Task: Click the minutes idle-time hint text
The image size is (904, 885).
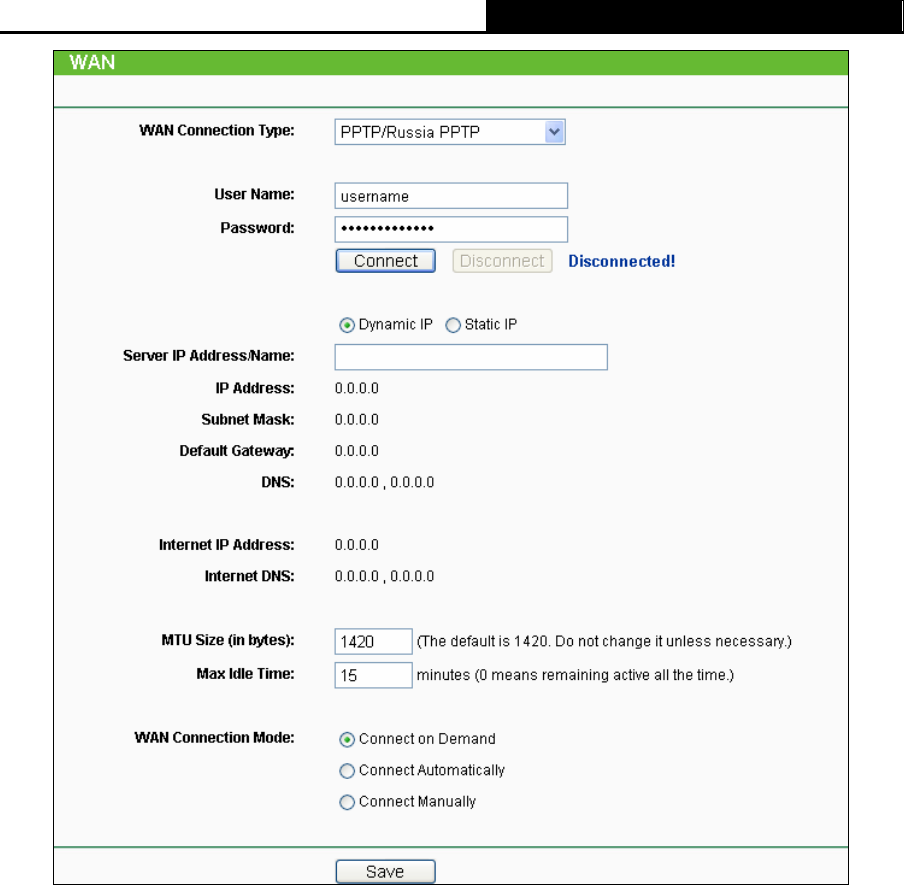Action: [x=575, y=675]
